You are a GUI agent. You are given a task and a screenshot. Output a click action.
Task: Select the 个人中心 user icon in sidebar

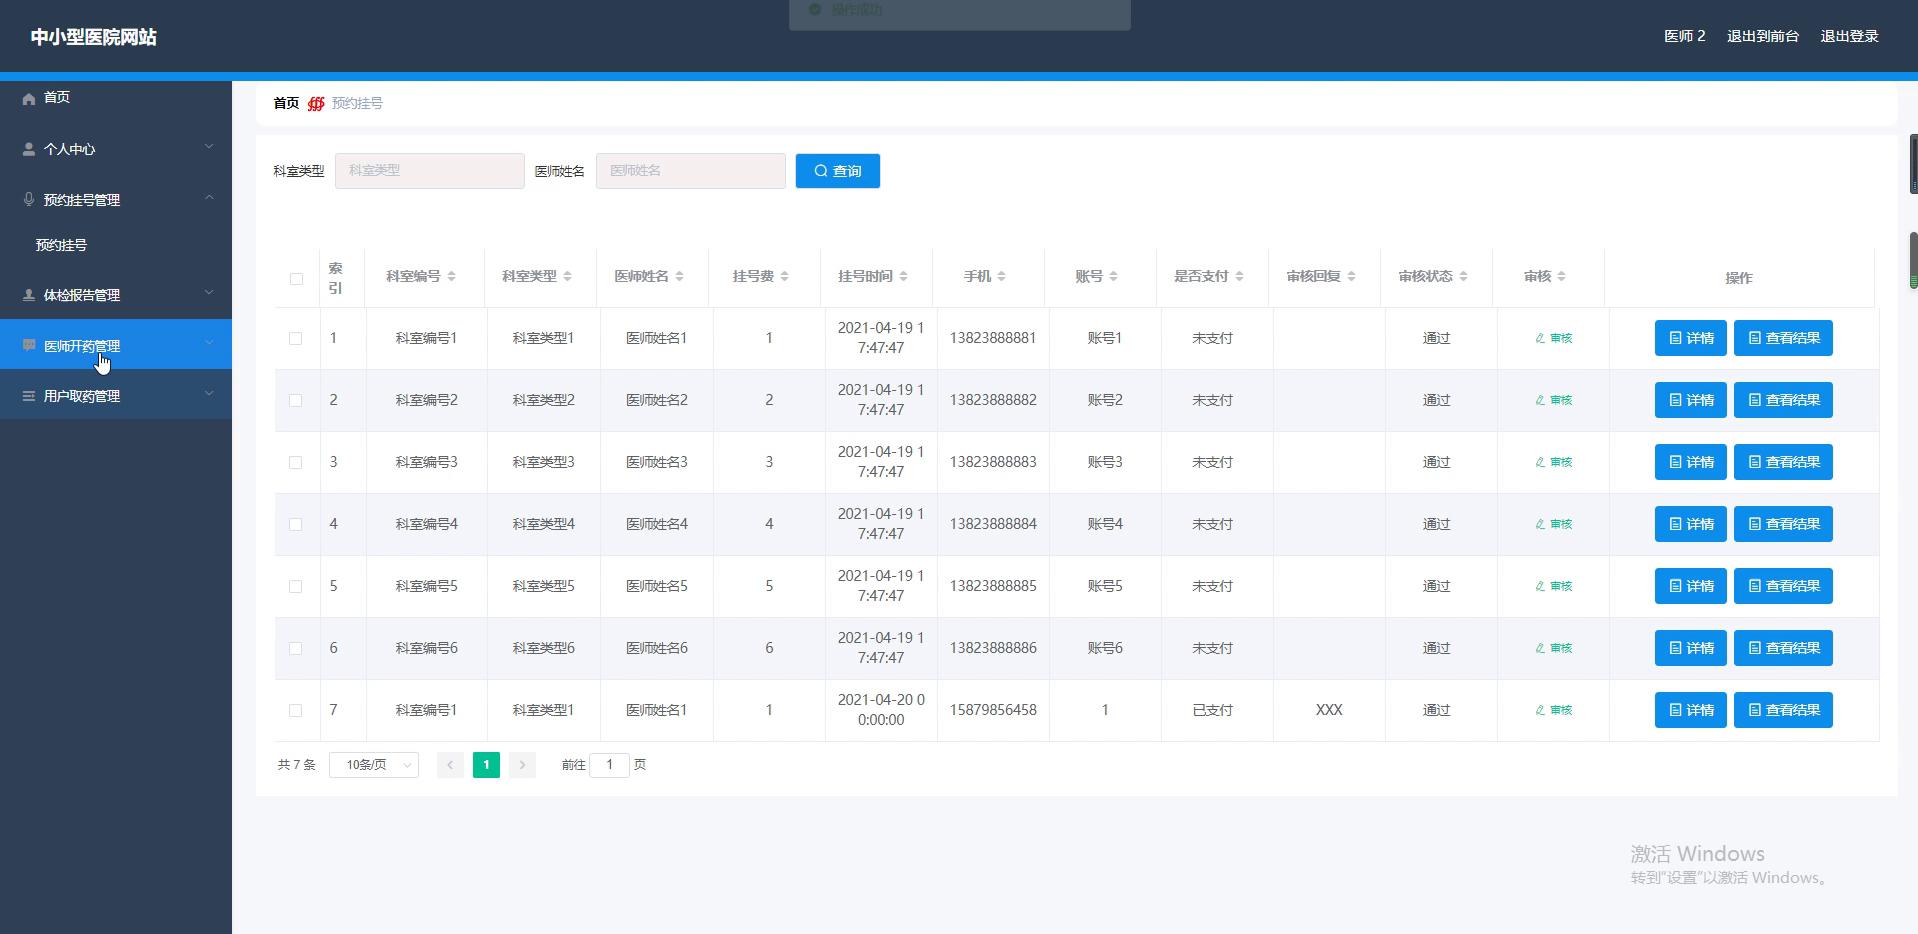pos(28,148)
